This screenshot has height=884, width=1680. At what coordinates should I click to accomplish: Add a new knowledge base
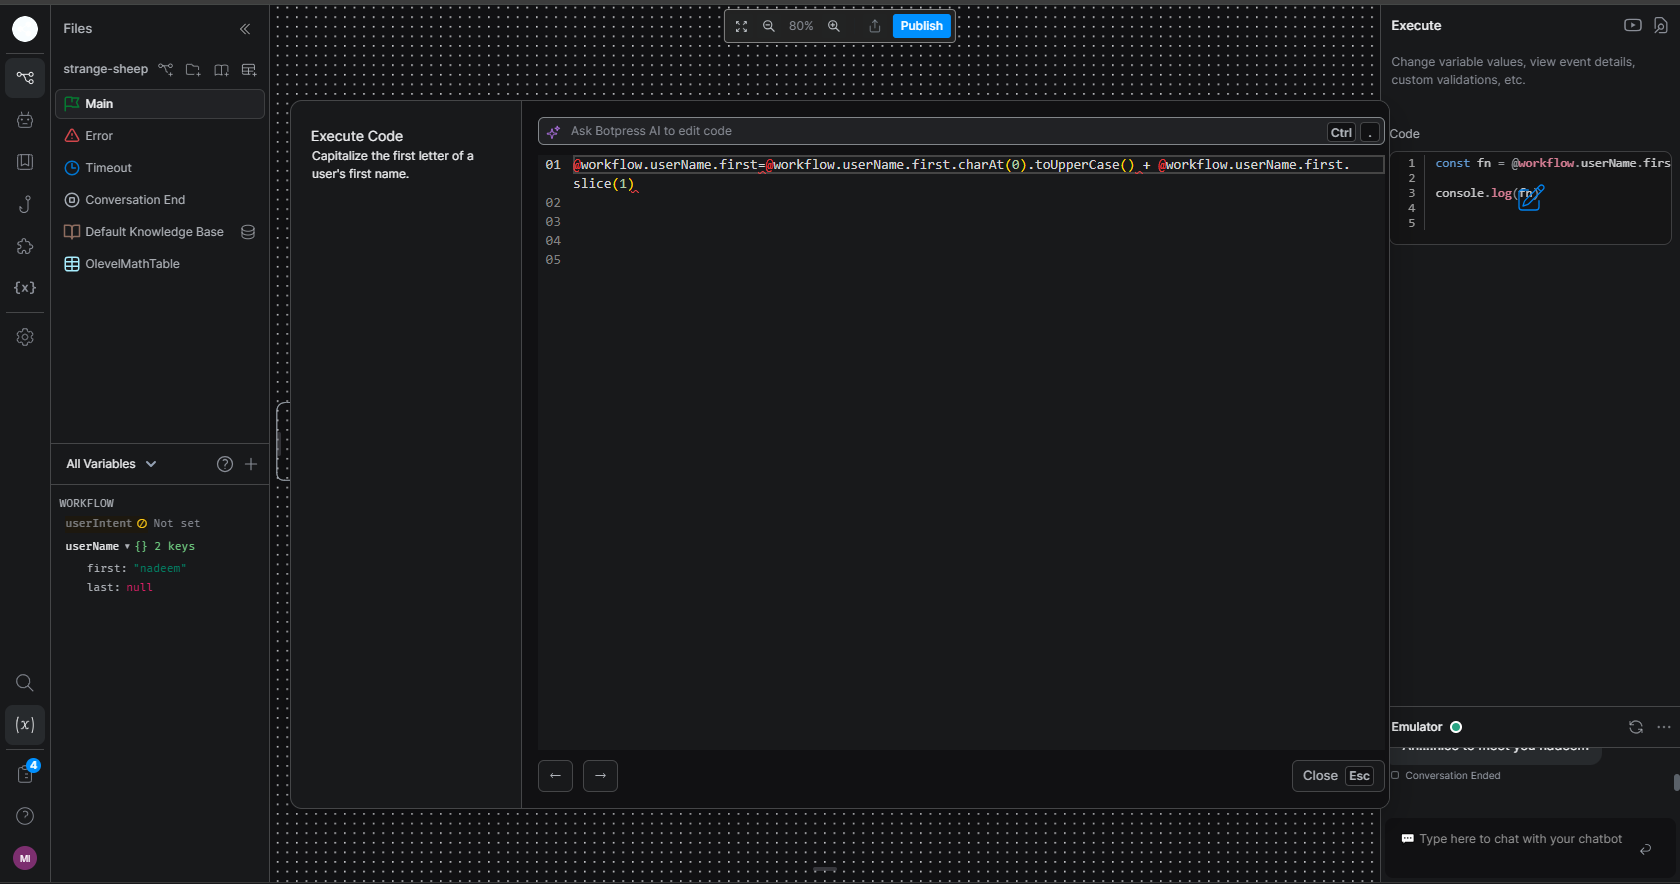pos(221,69)
